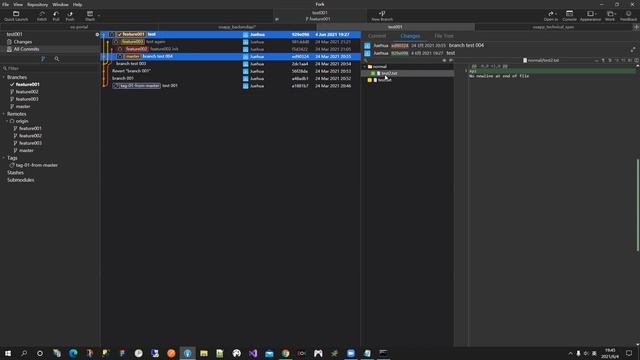The height and width of the screenshot is (360, 640).
Task: Select origin master remote branch
Action: pyautogui.click(x=26, y=151)
